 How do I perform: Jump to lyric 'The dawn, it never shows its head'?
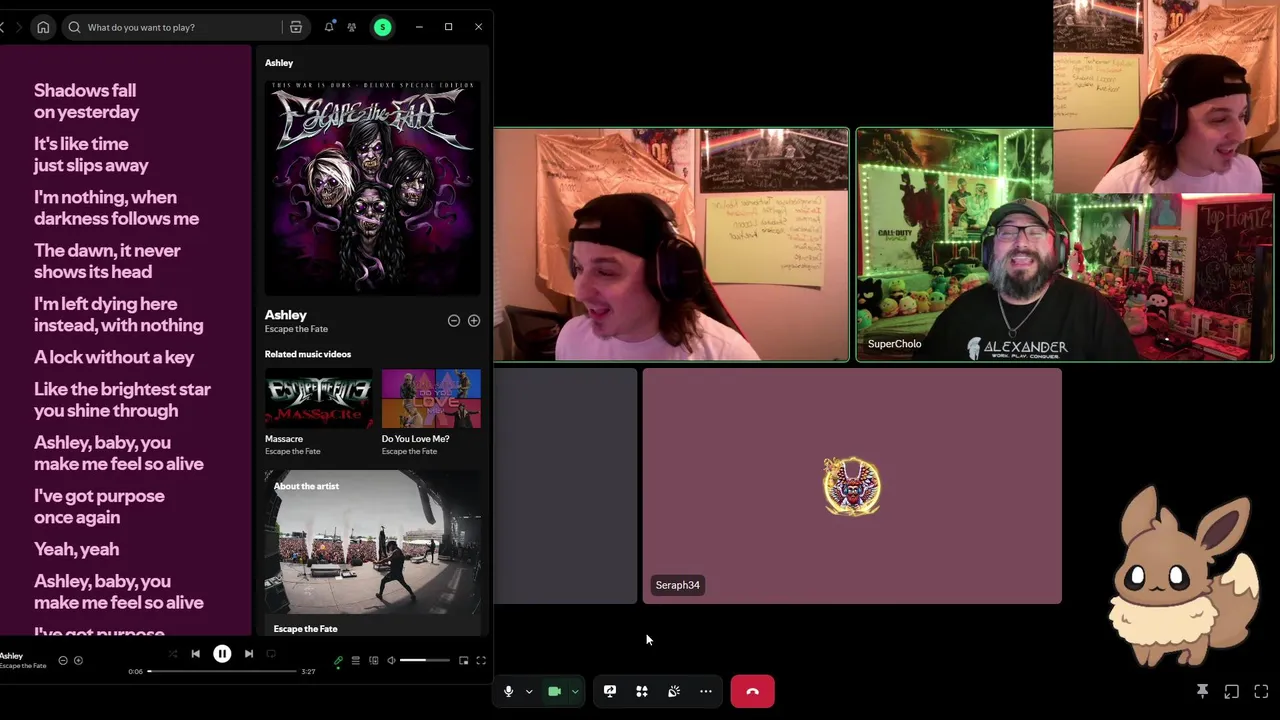[107, 261]
